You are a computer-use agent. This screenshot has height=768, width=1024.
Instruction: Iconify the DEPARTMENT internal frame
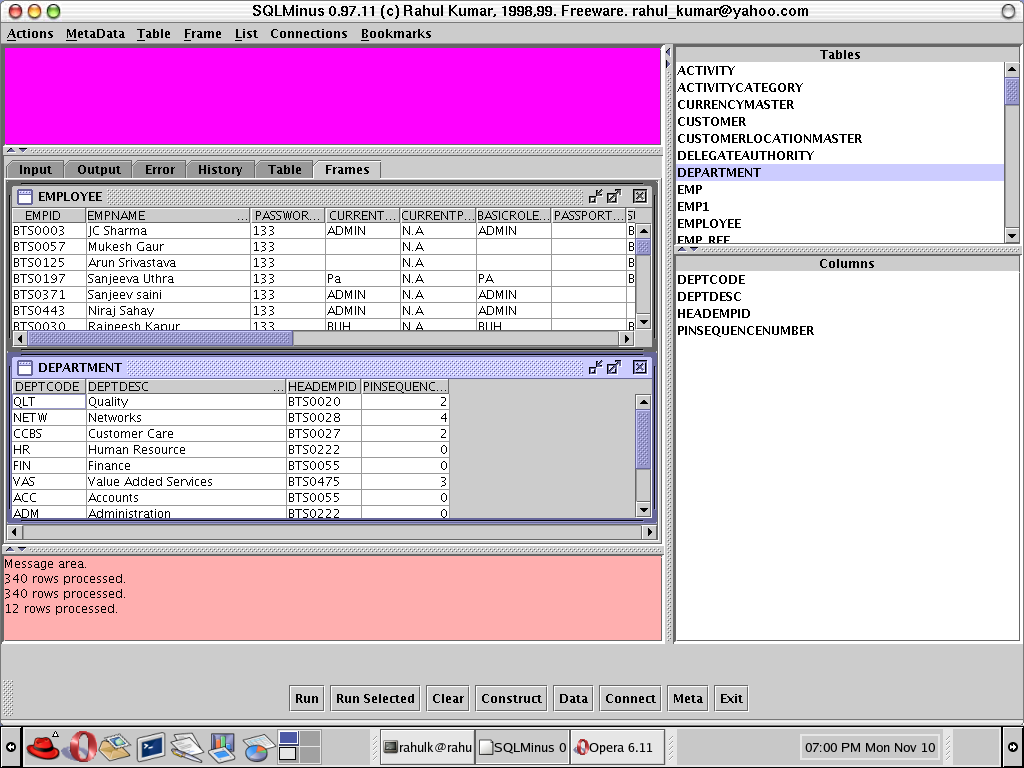[596, 368]
